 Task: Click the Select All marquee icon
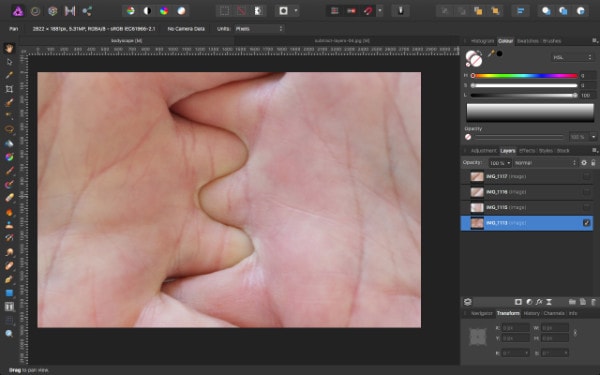coord(224,11)
